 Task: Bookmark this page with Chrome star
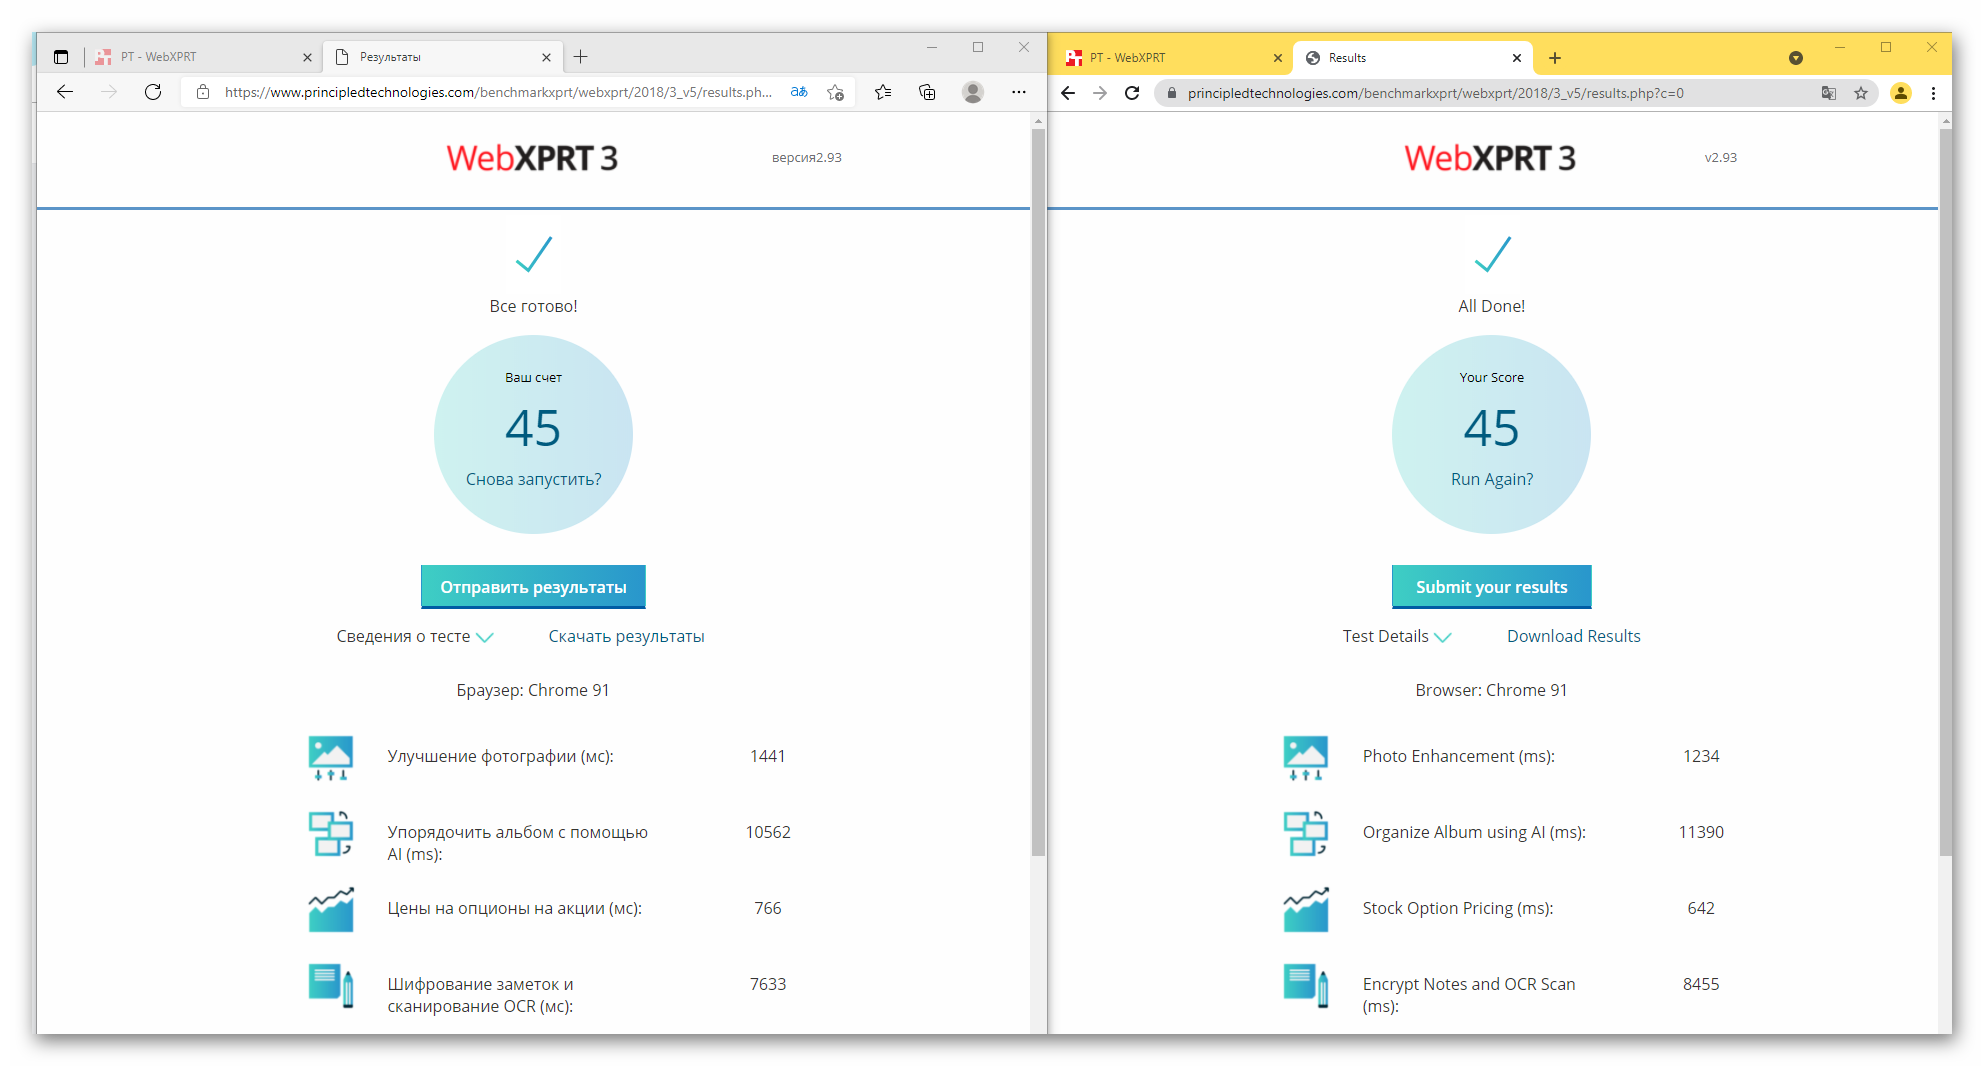click(1861, 93)
